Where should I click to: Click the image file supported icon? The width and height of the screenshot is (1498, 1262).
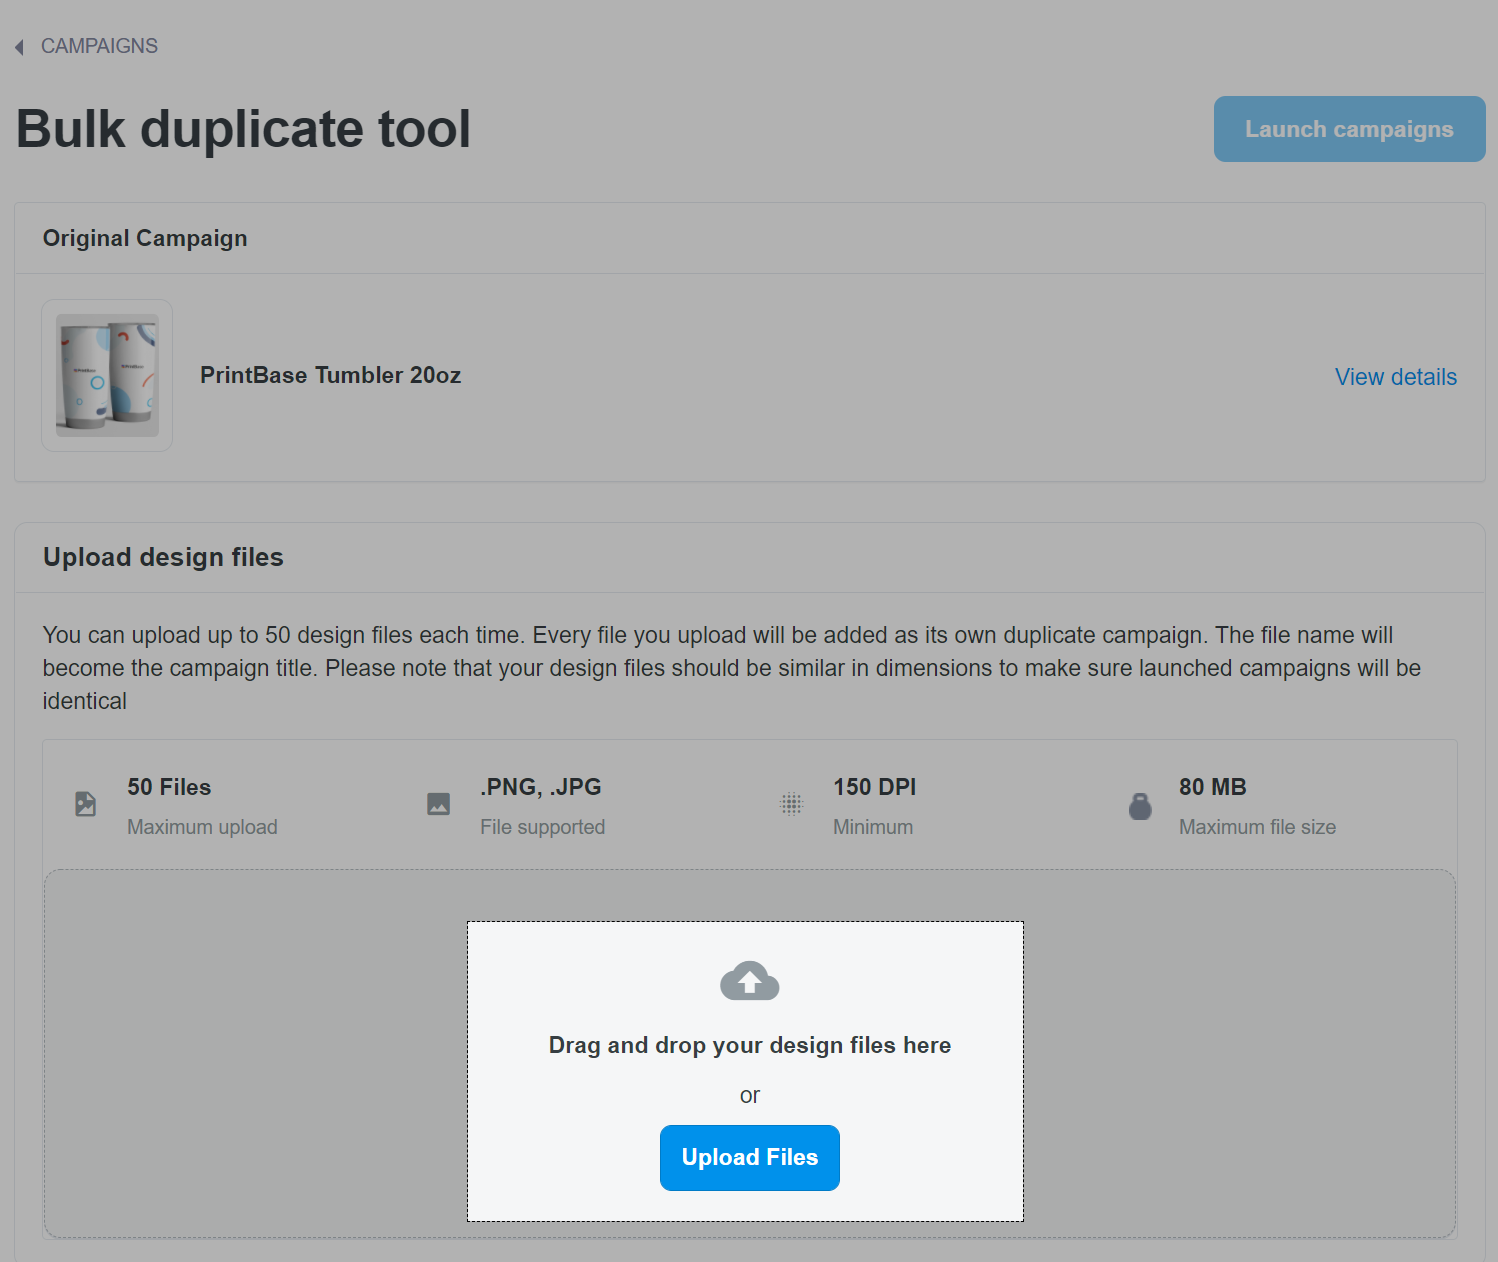point(438,804)
